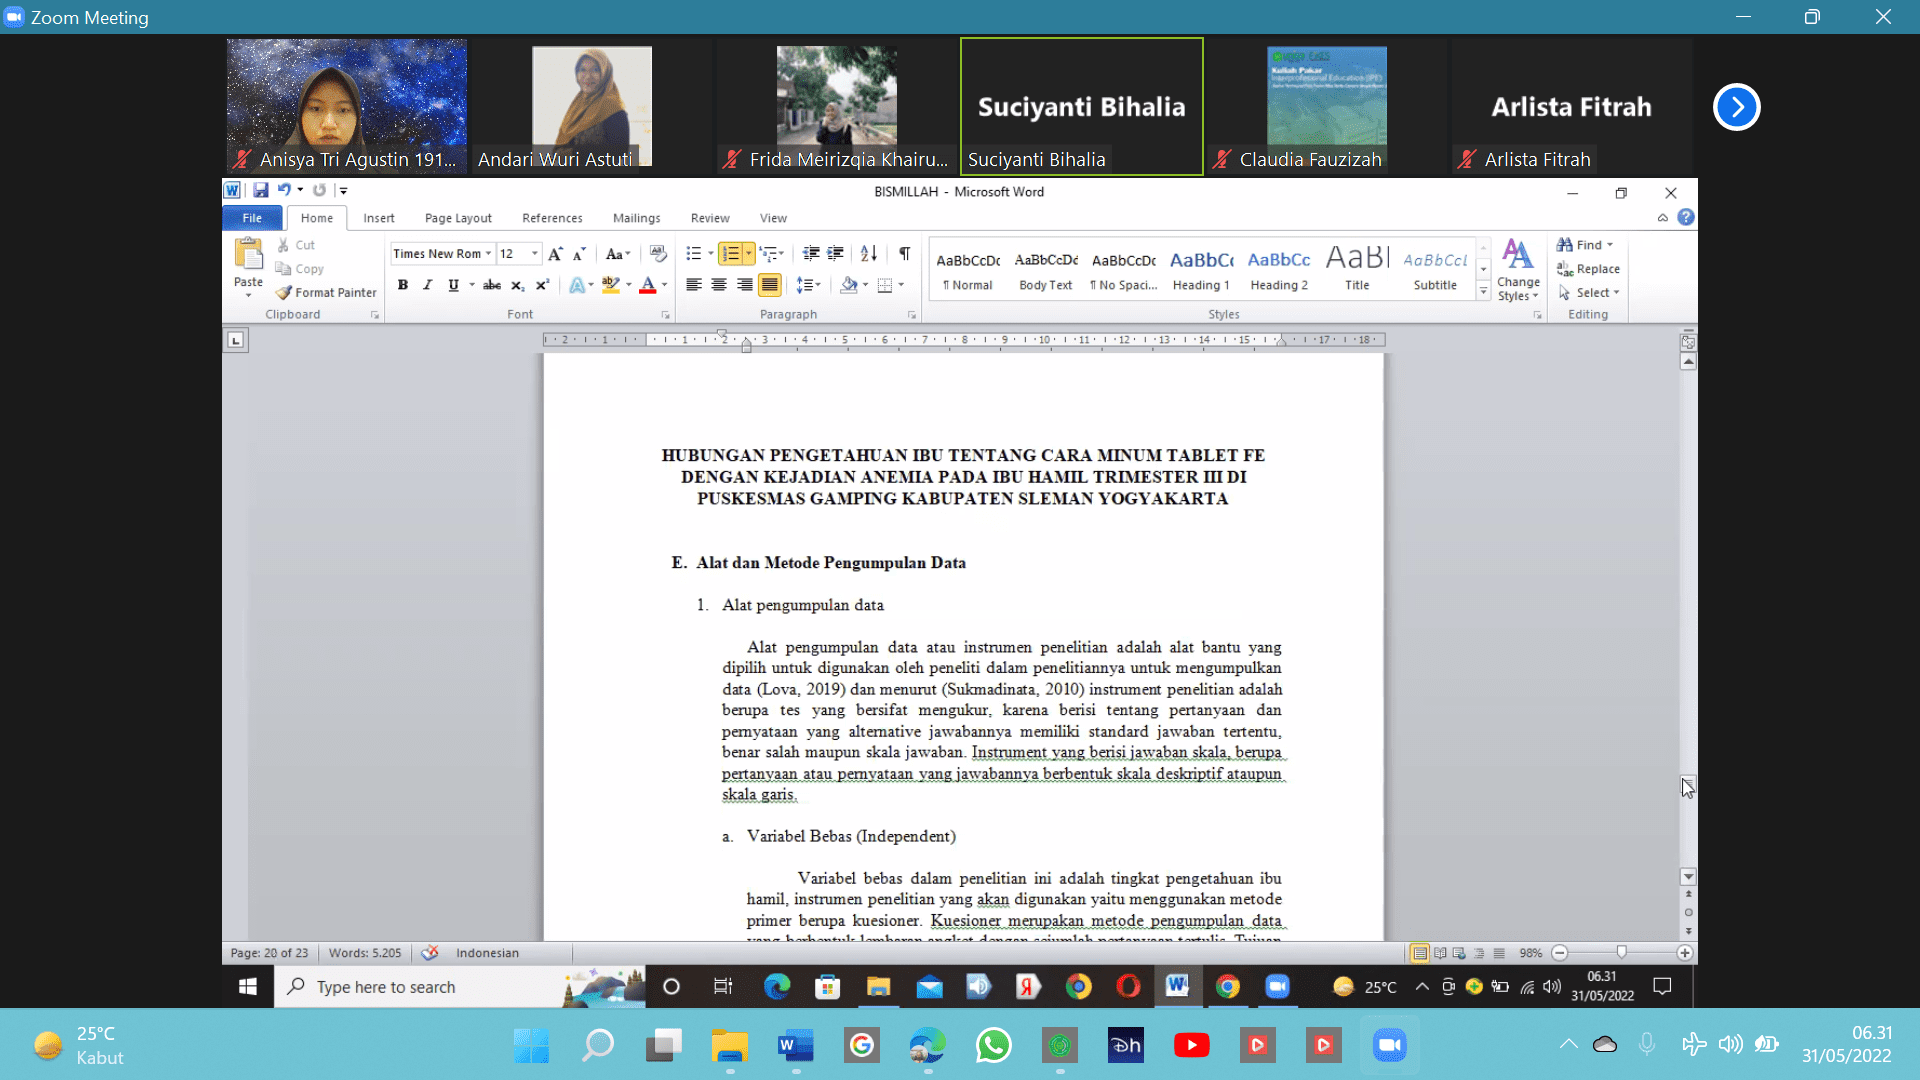The image size is (1920, 1080).
Task: Click the Word vertical scrollbar down arrow
Action: click(1688, 877)
